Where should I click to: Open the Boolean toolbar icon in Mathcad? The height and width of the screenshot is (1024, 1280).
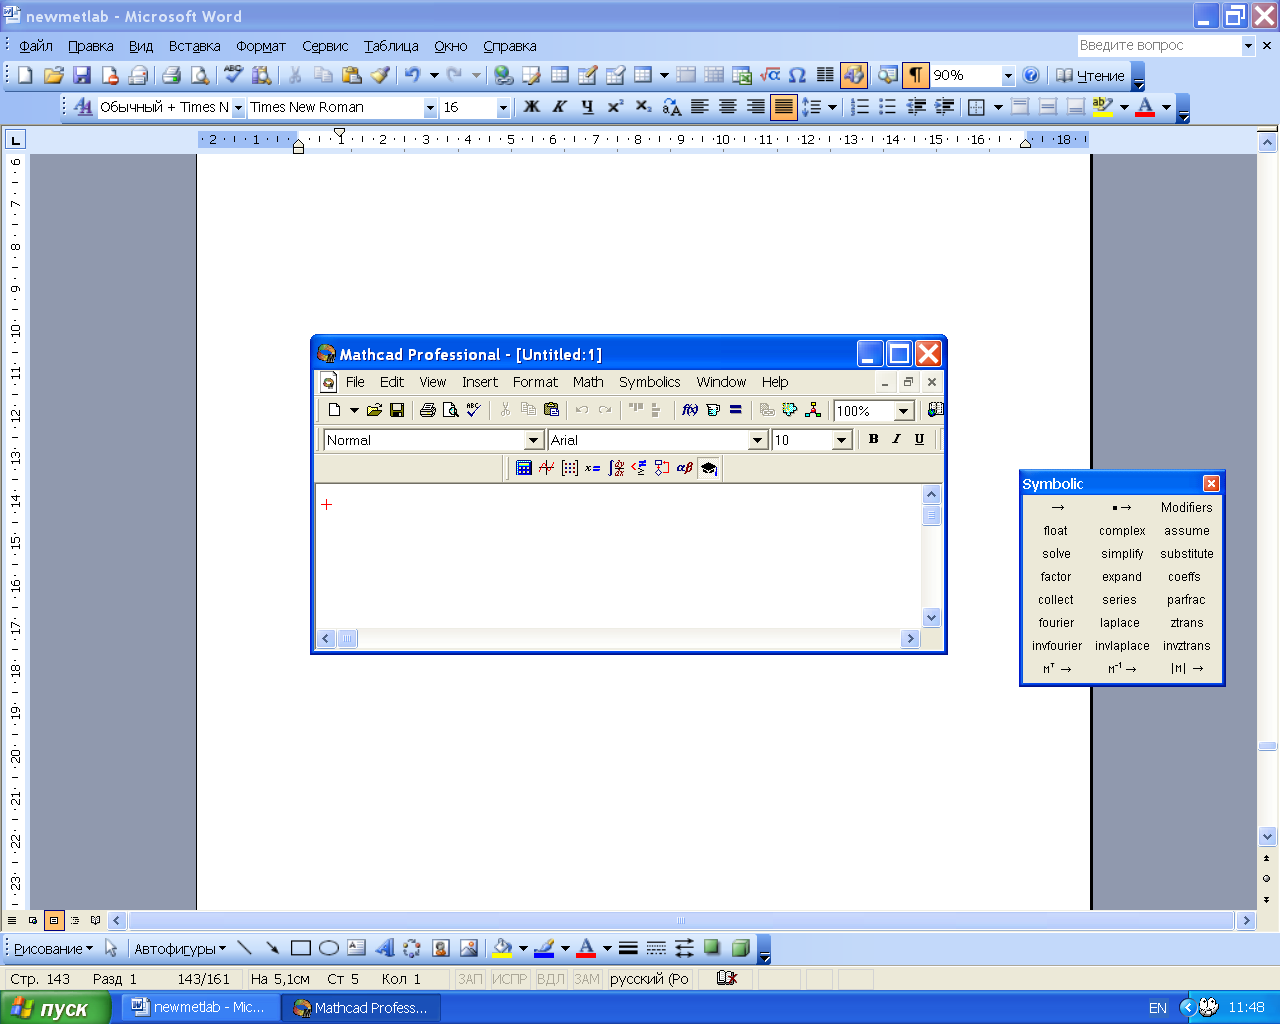pos(639,468)
